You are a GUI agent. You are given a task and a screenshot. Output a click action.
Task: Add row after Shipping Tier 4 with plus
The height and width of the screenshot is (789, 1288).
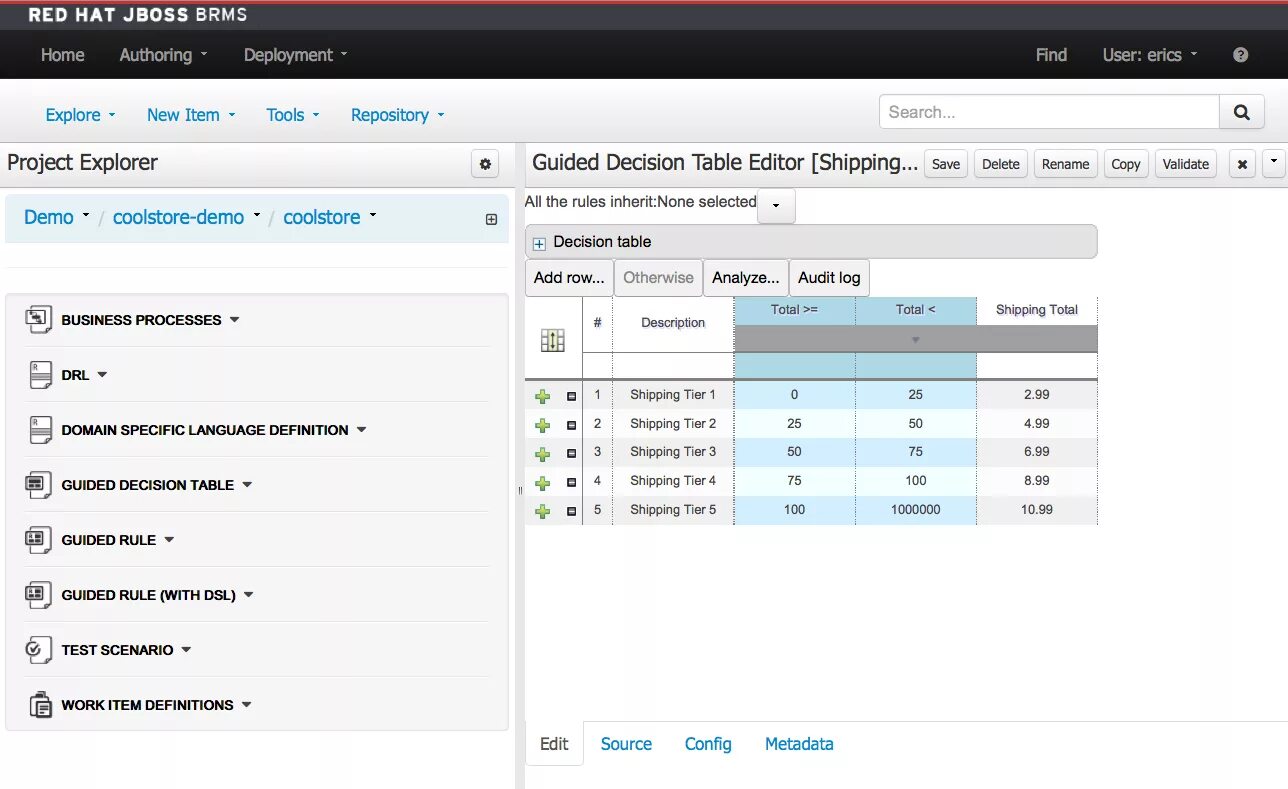pos(543,483)
